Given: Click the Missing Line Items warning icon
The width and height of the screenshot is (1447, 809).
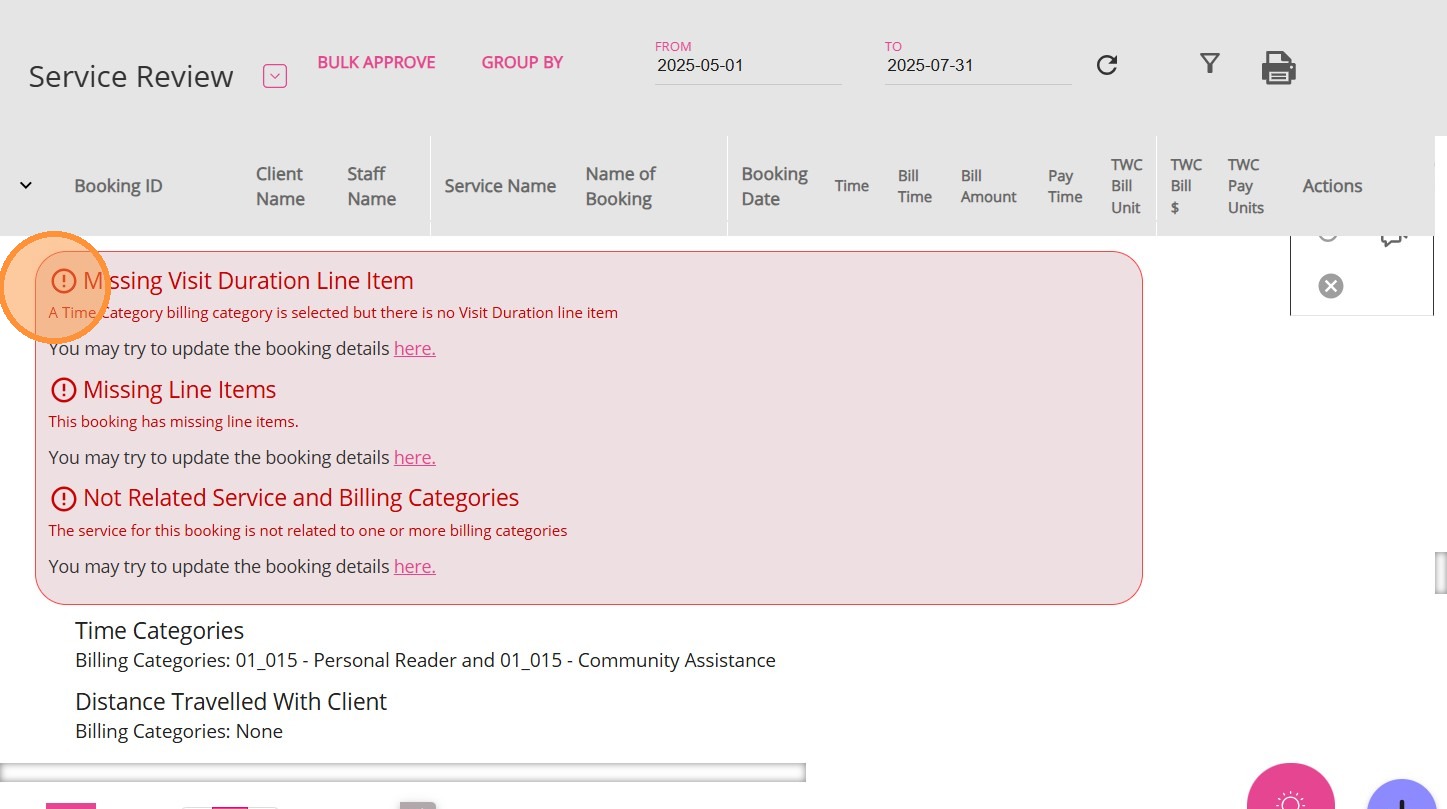Looking at the screenshot, I should pos(63,390).
